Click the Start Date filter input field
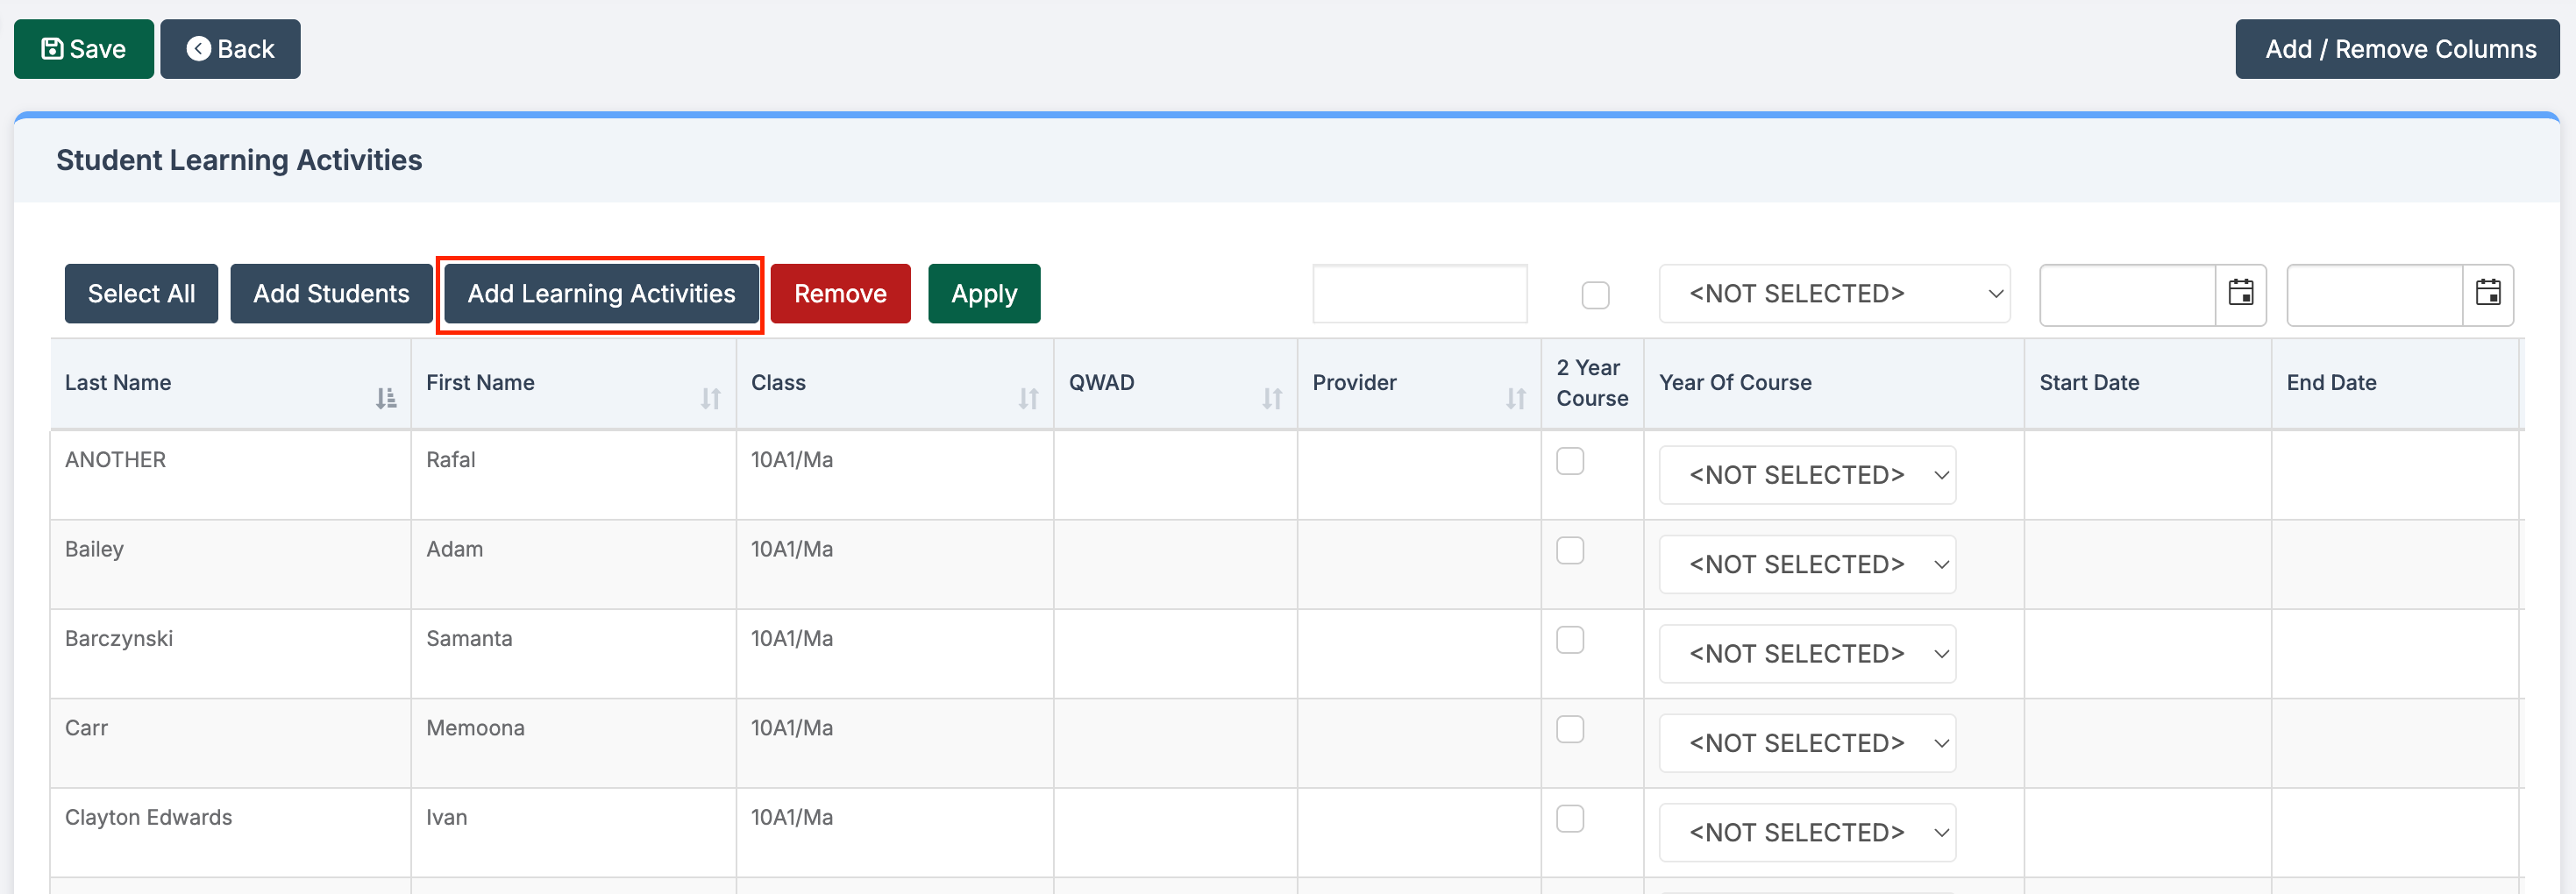 point(2128,295)
